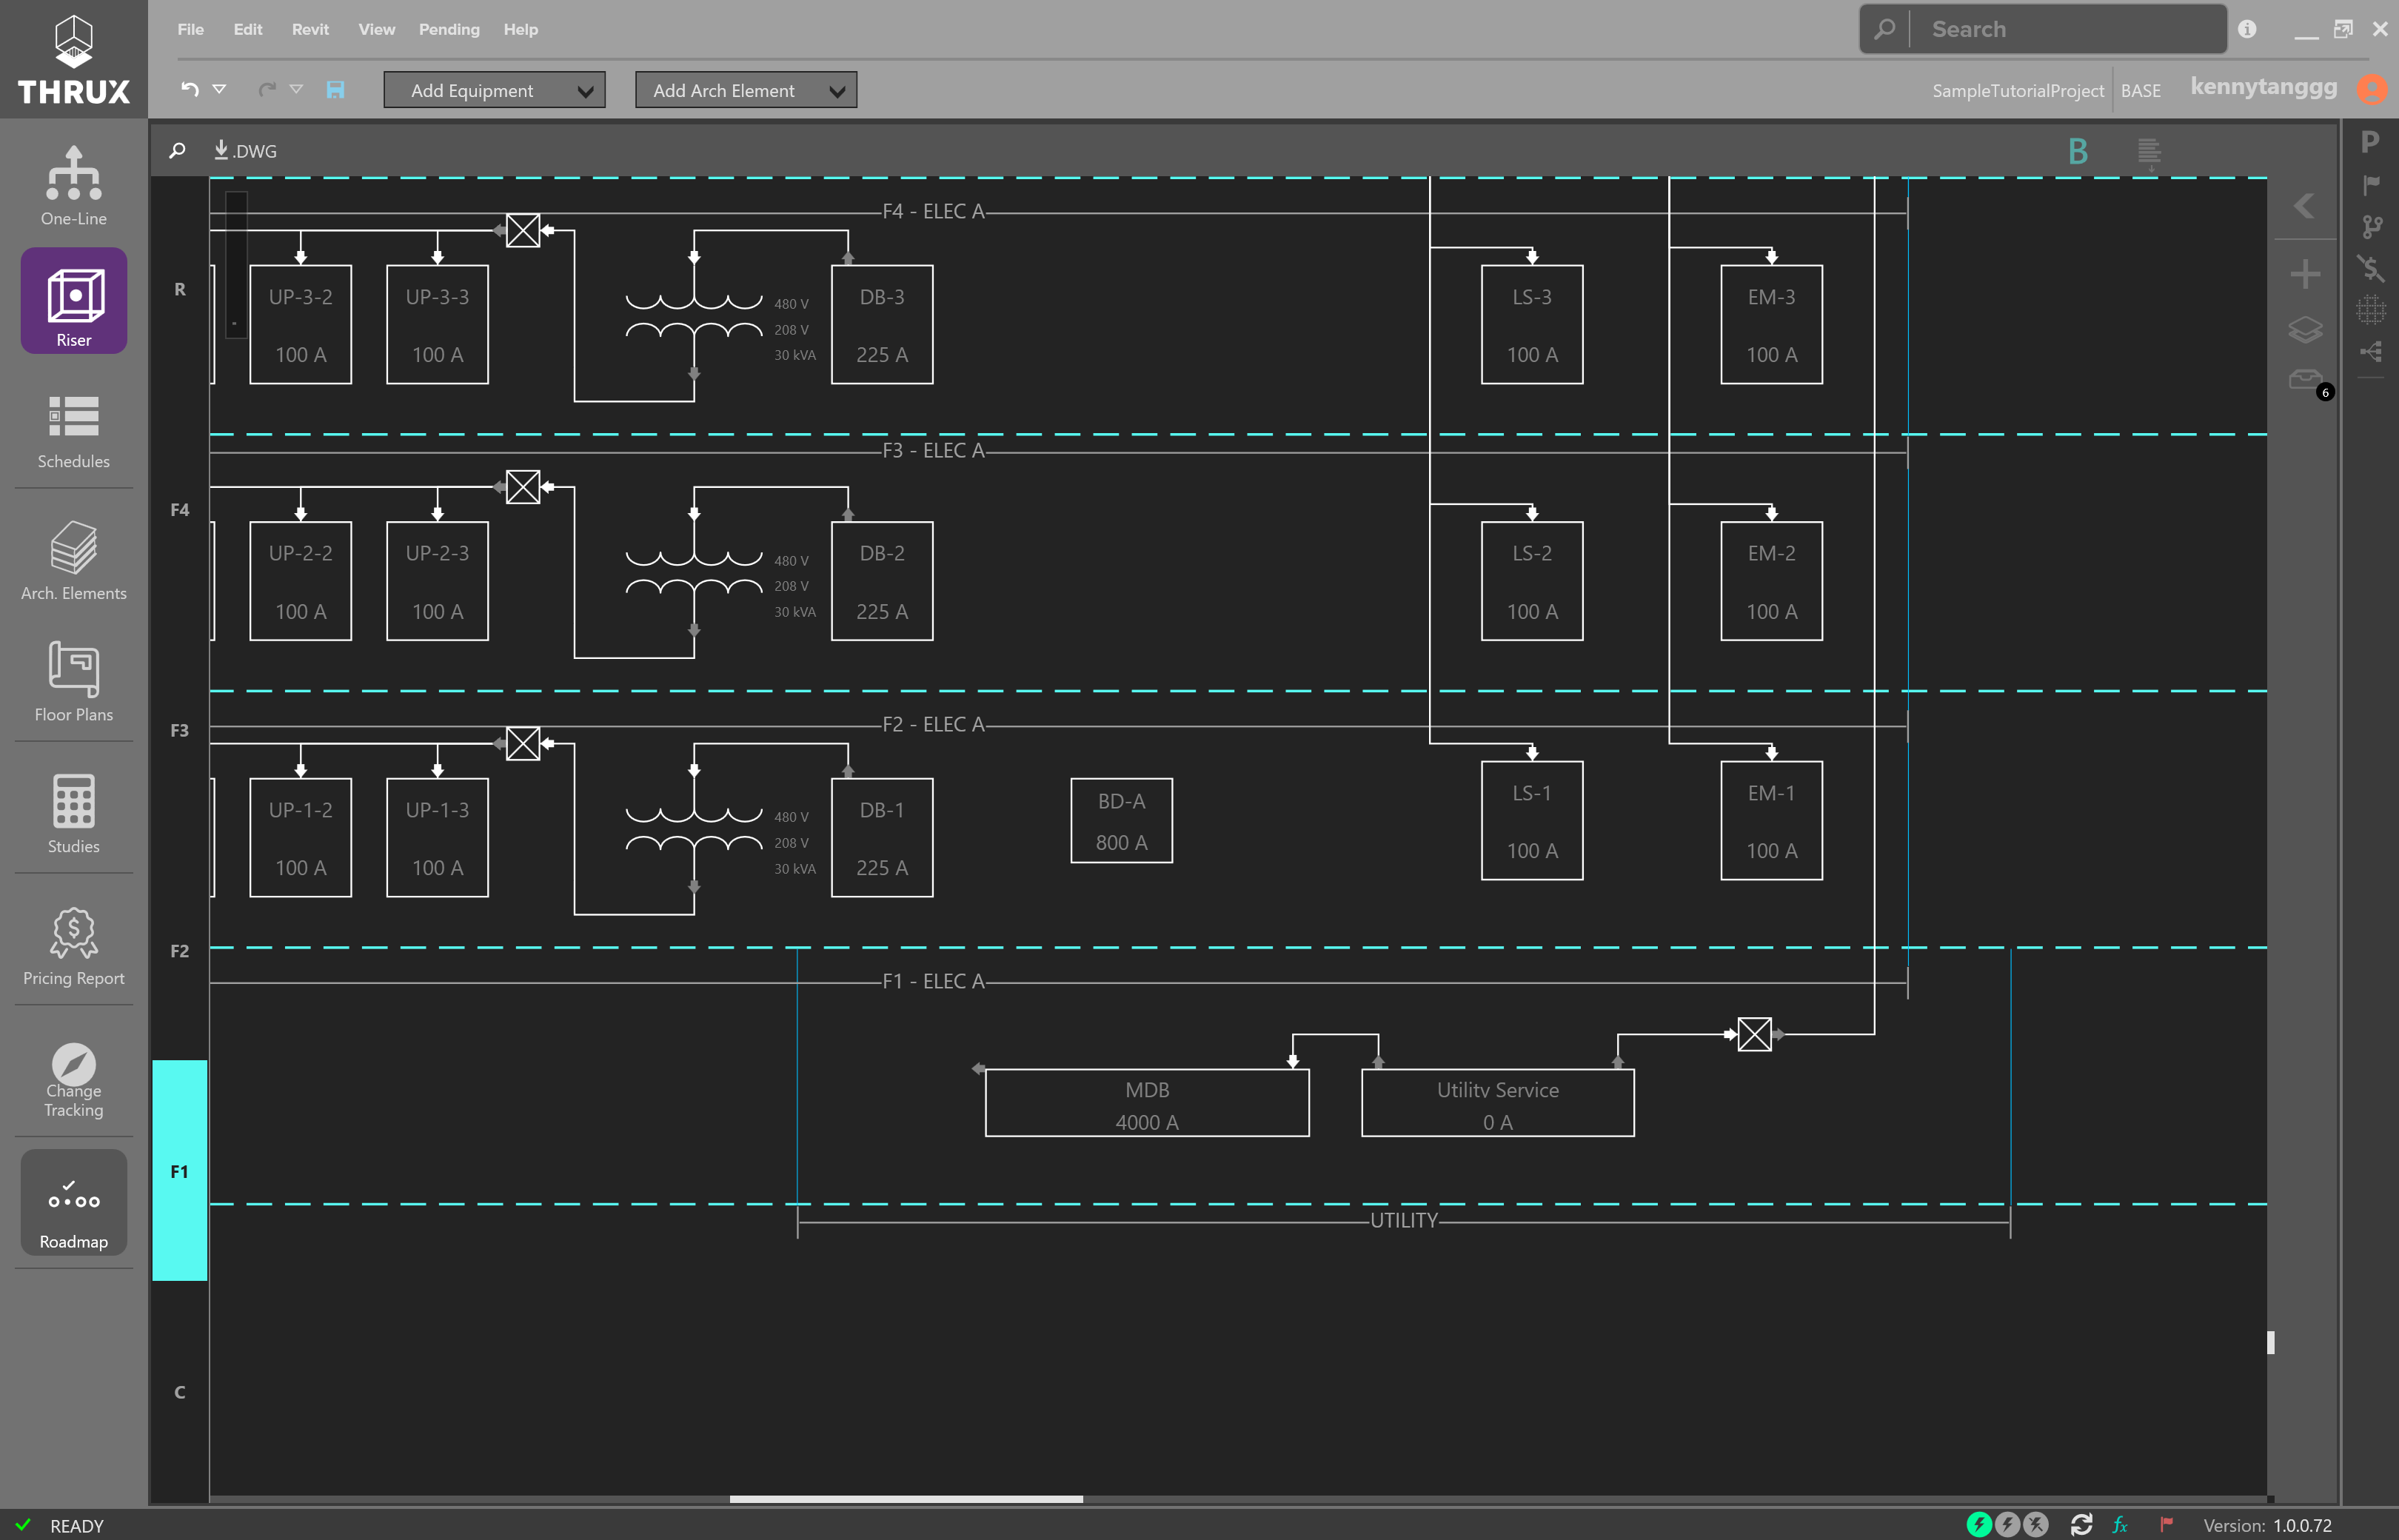Click the green lightning bolt status icon

(1978, 1525)
